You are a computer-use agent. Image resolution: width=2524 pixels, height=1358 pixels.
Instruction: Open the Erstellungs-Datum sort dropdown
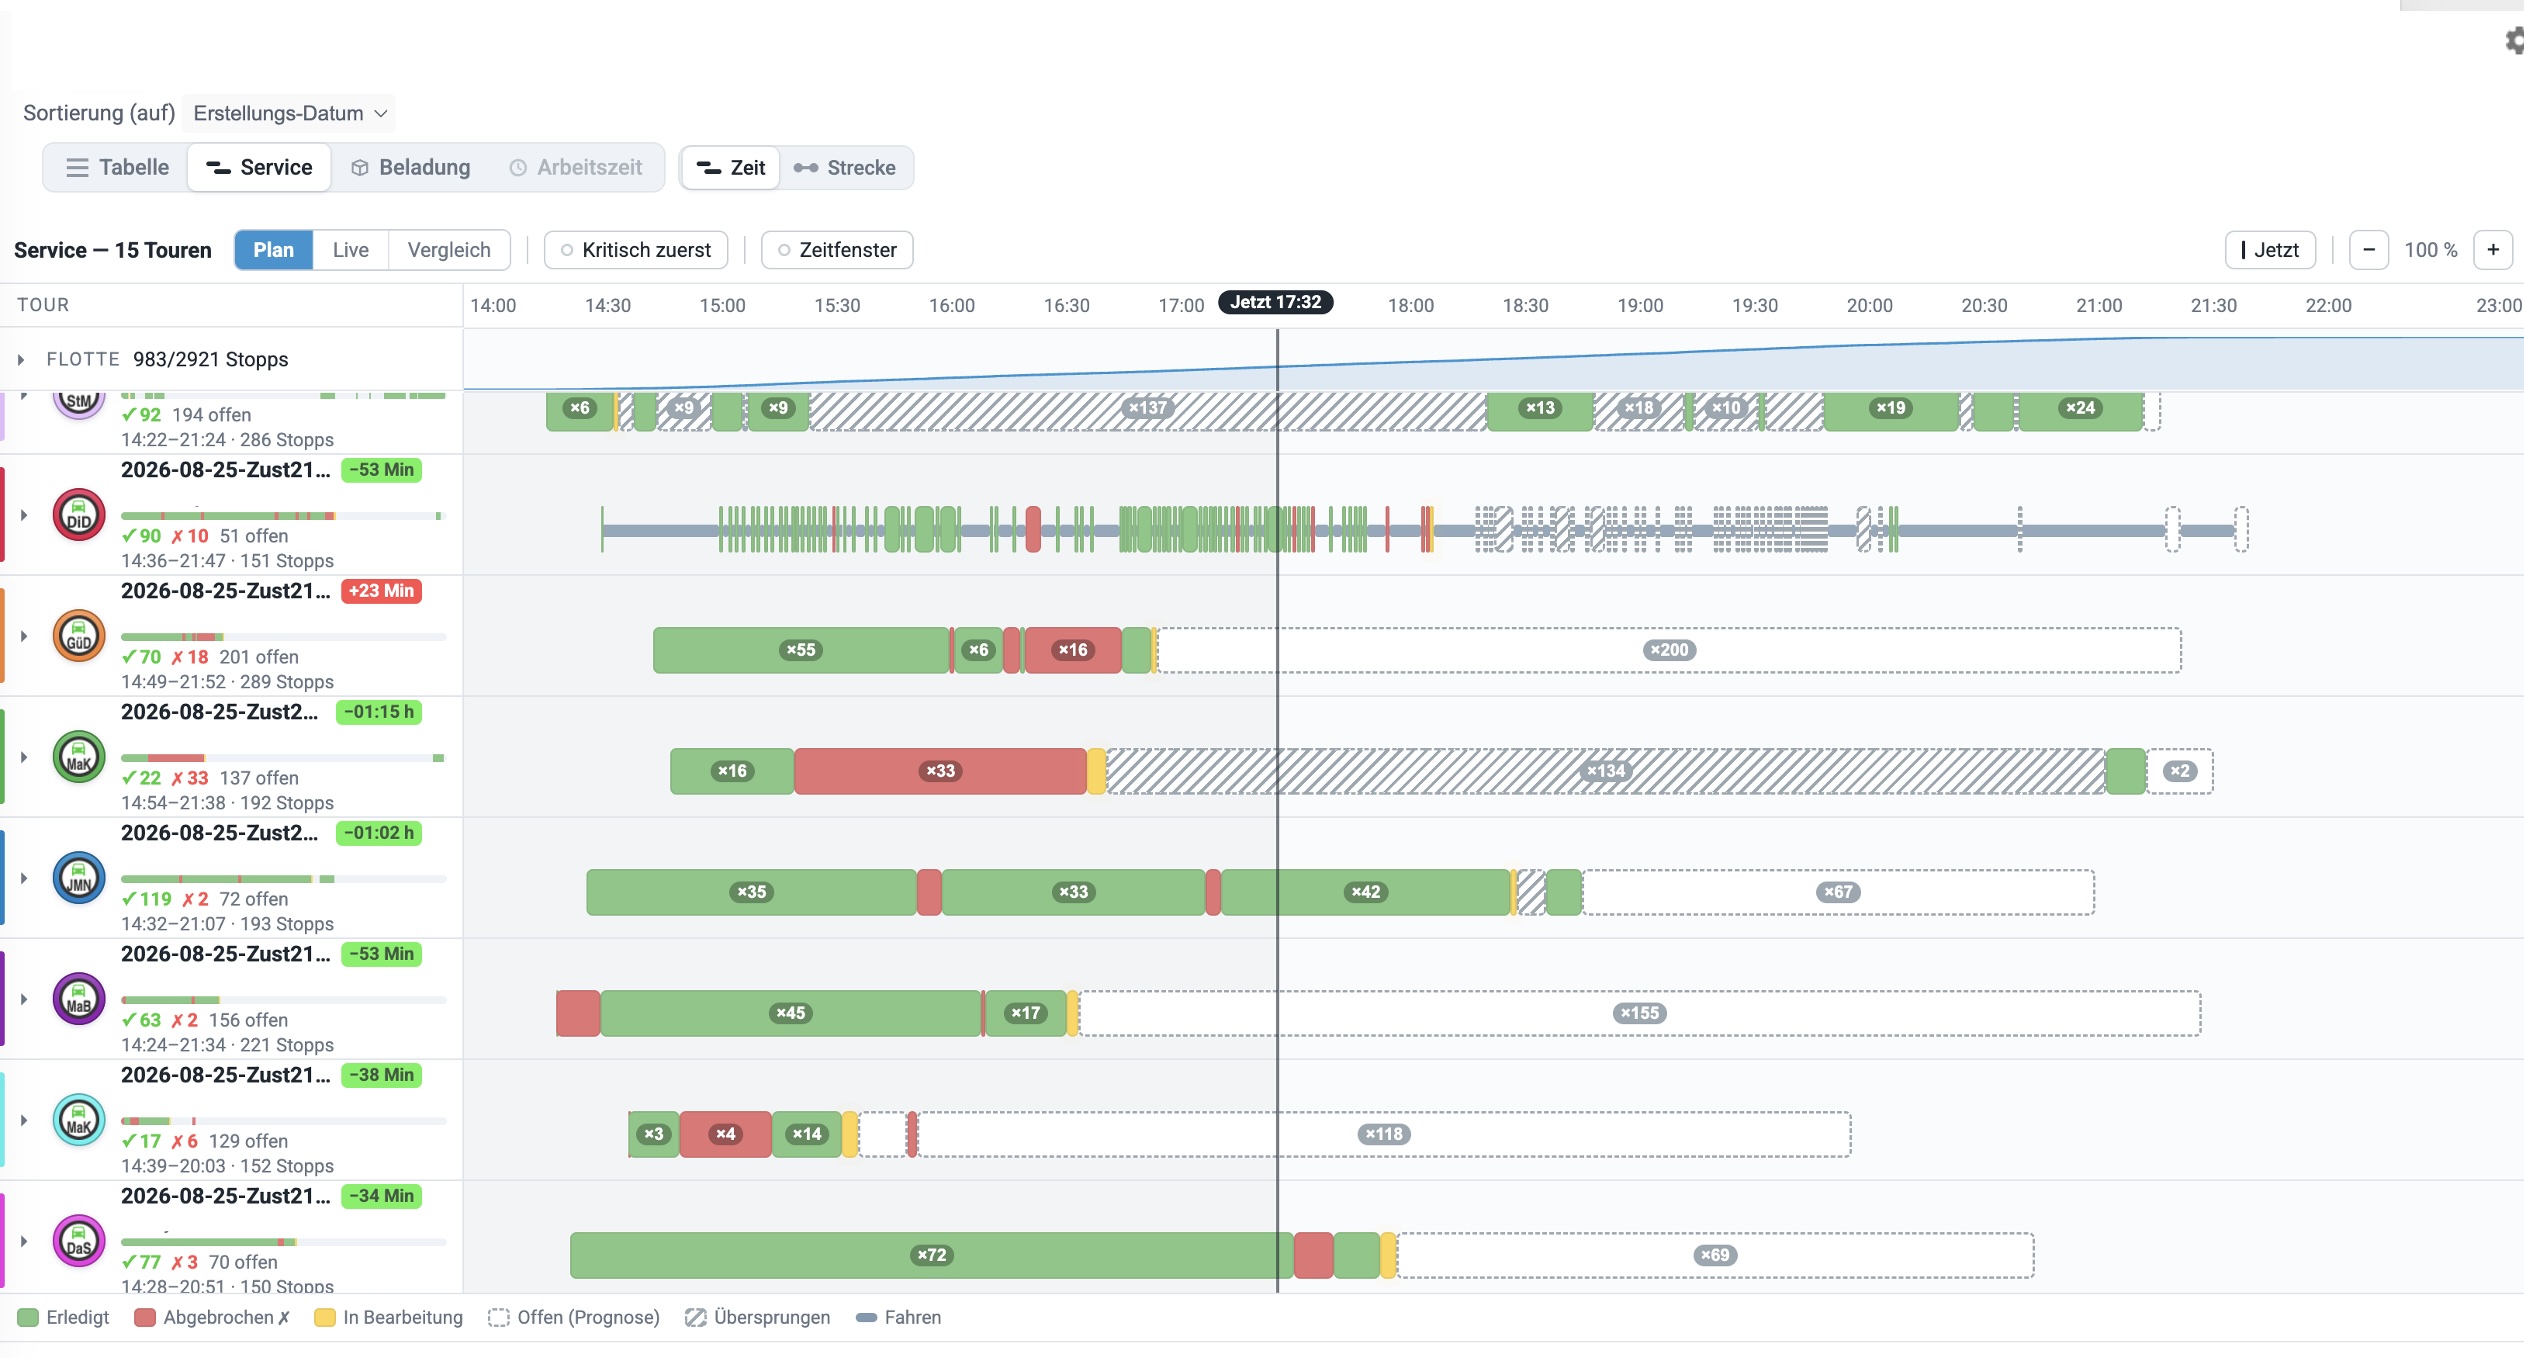(289, 113)
